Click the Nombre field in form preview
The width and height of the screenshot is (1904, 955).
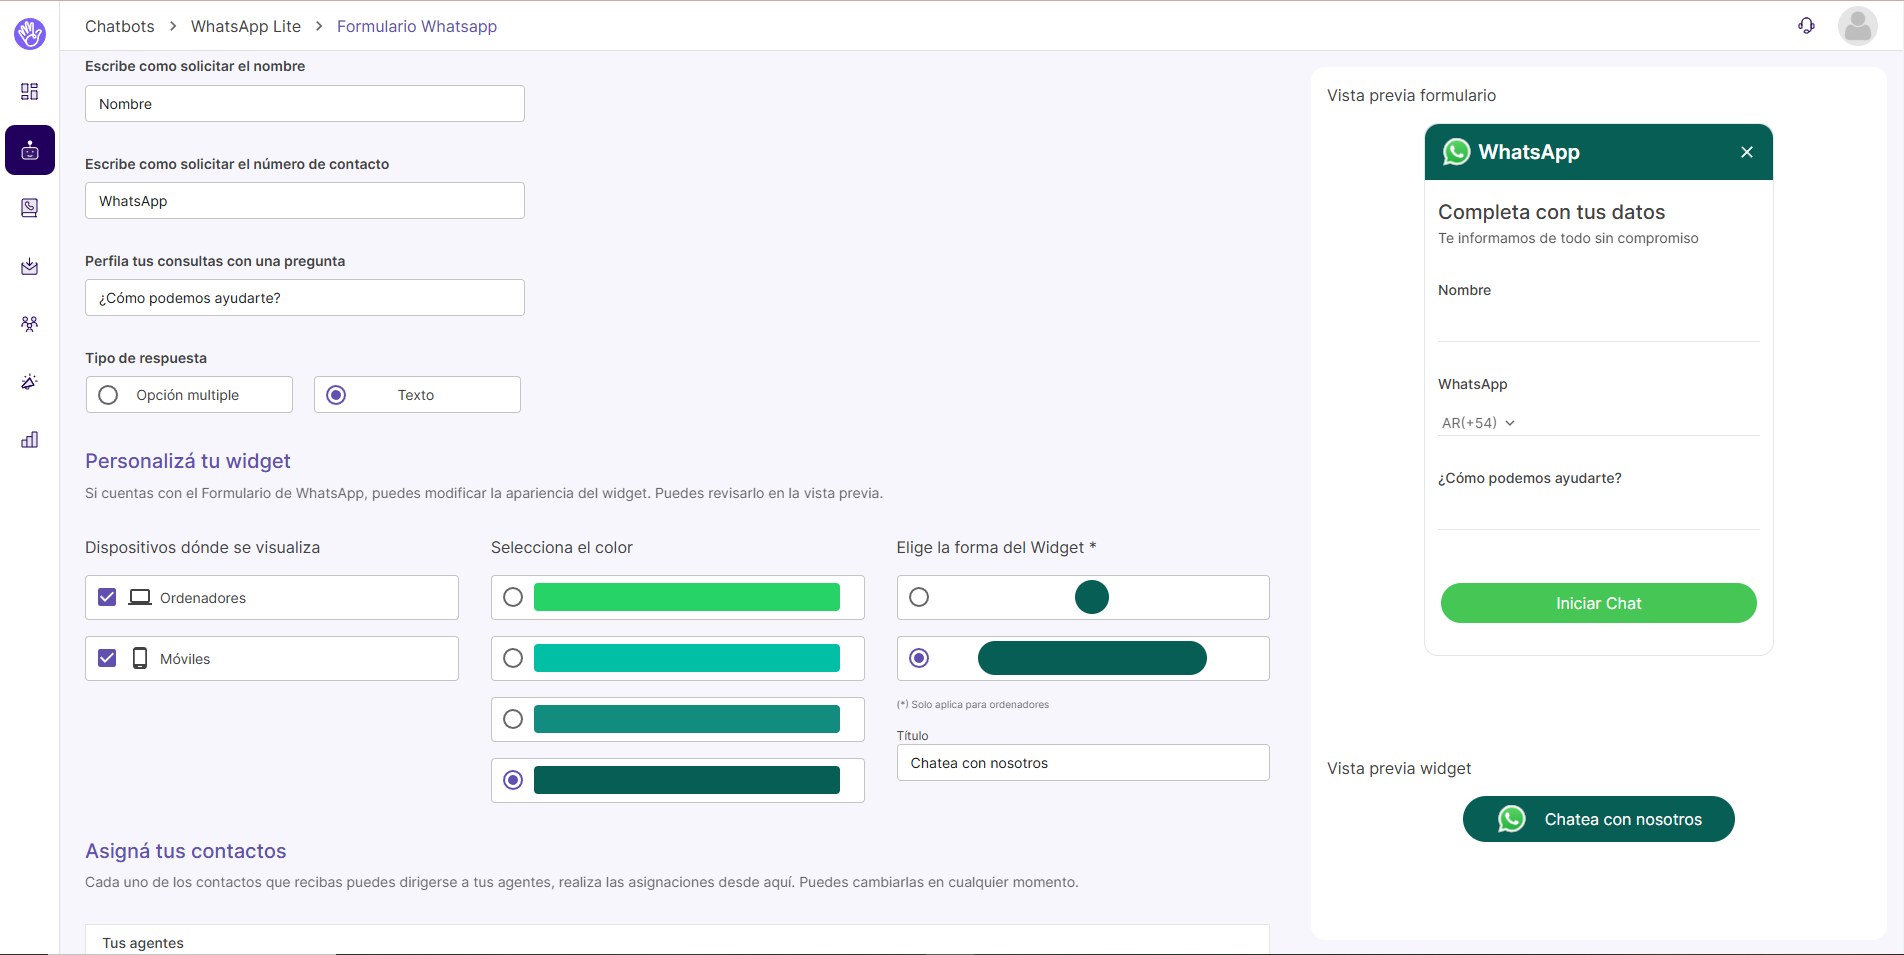click(1598, 324)
